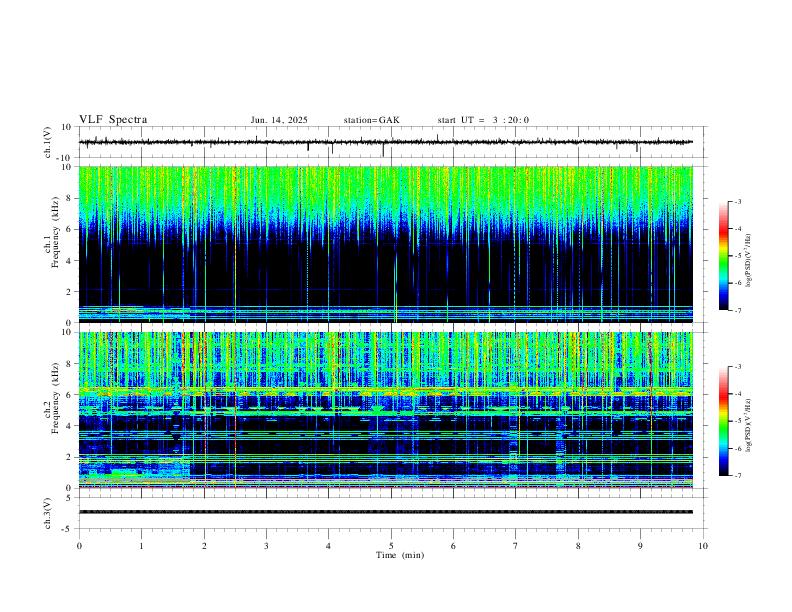The width and height of the screenshot is (792, 612).
Task: Click the 6 kHz emission band in ch.2
Action: [385, 392]
